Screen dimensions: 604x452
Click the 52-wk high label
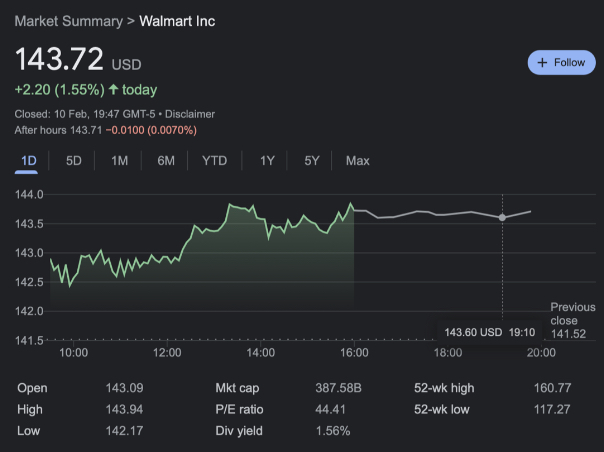point(444,388)
